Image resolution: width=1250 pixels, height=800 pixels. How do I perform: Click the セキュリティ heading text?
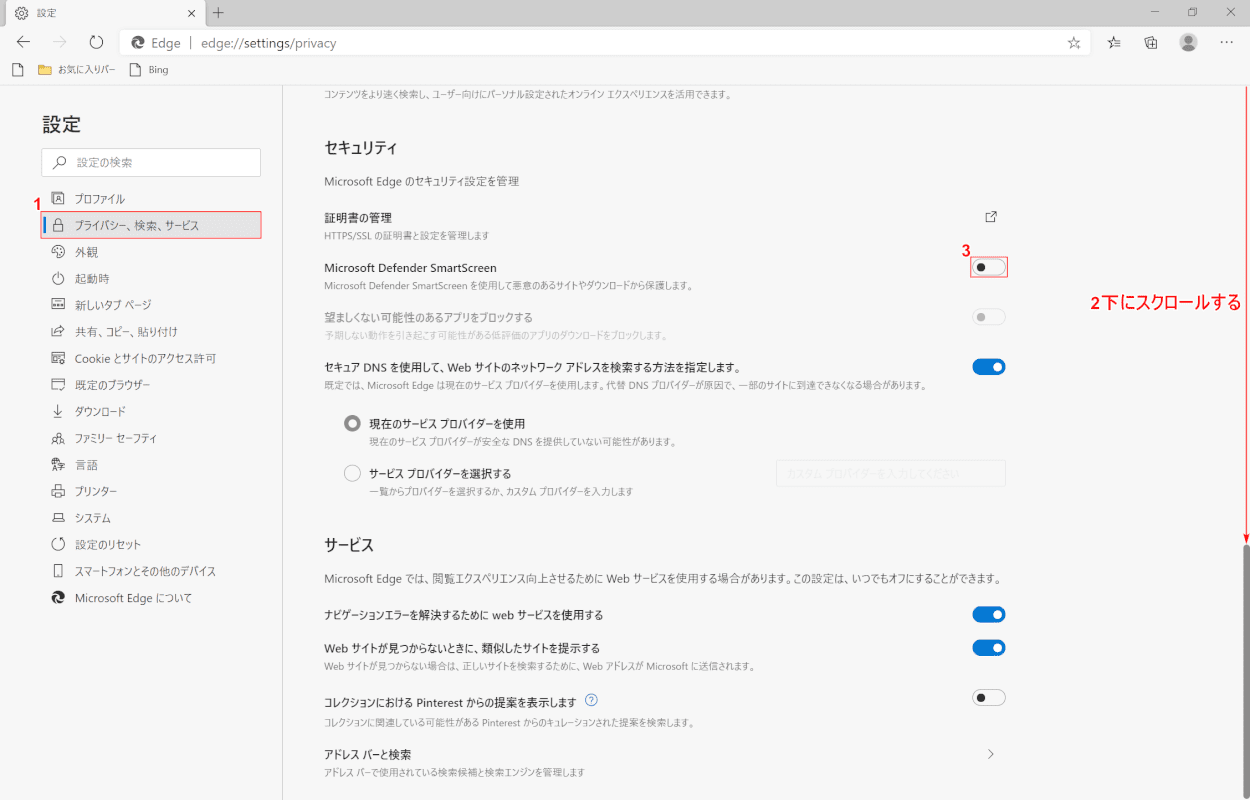pos(361,147)
